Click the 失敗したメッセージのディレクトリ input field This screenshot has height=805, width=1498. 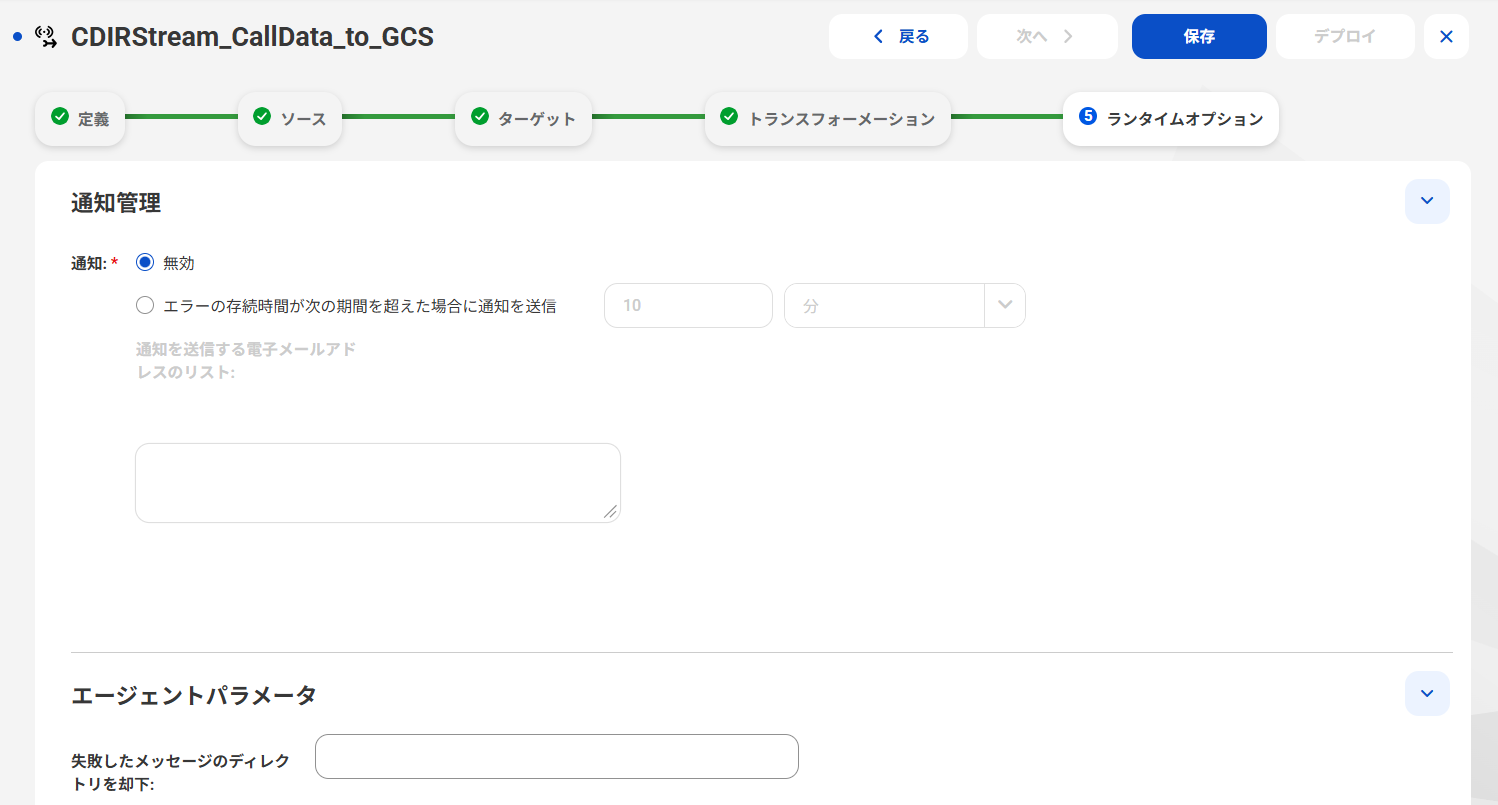coord(557,756)
